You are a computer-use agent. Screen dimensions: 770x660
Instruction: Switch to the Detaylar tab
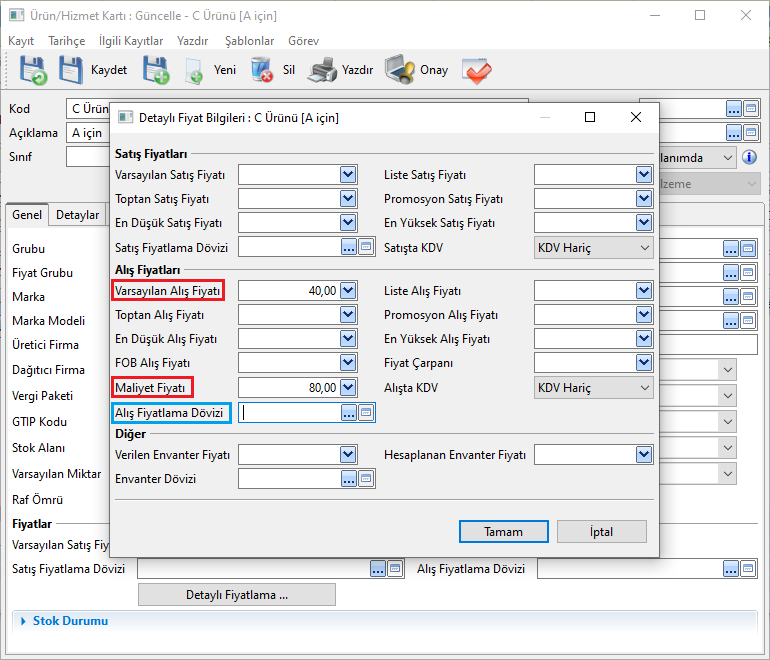click(x=77, y=215)
